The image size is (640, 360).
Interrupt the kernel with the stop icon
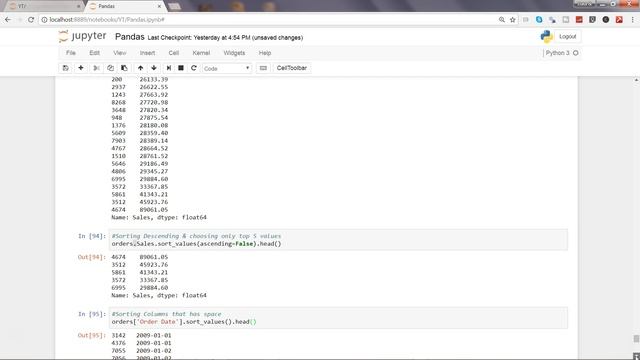tap(181, 68)
